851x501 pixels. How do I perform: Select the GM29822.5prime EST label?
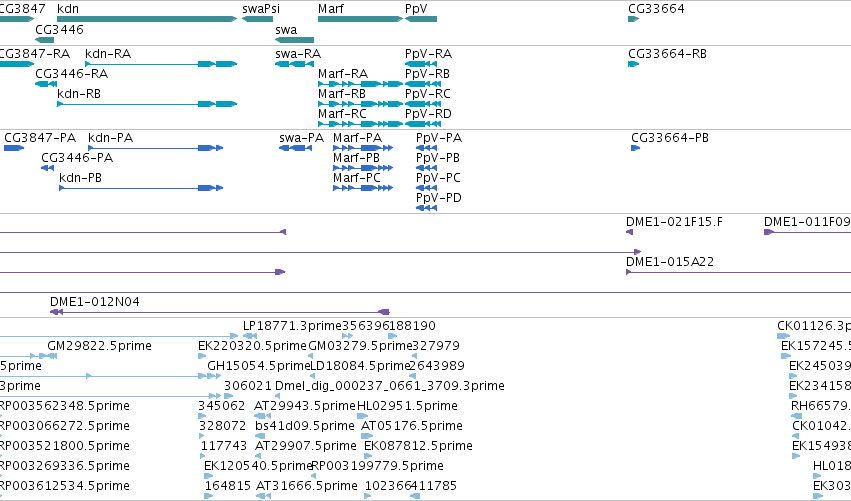click(x=99, y=346)
